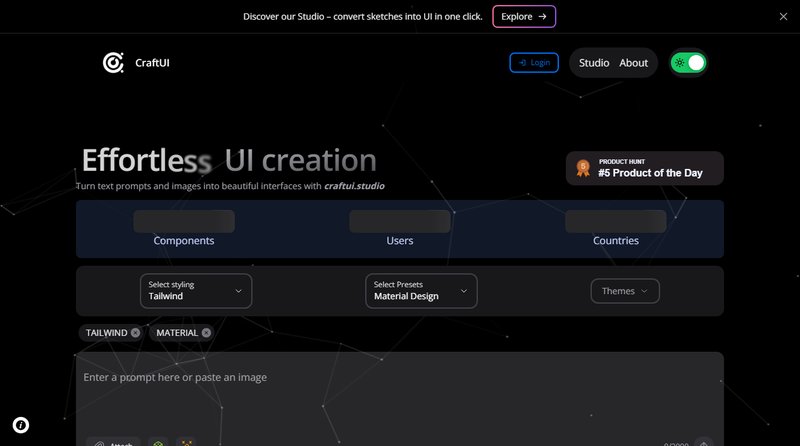Click the Product Hunt medal badge

point(583,168)
